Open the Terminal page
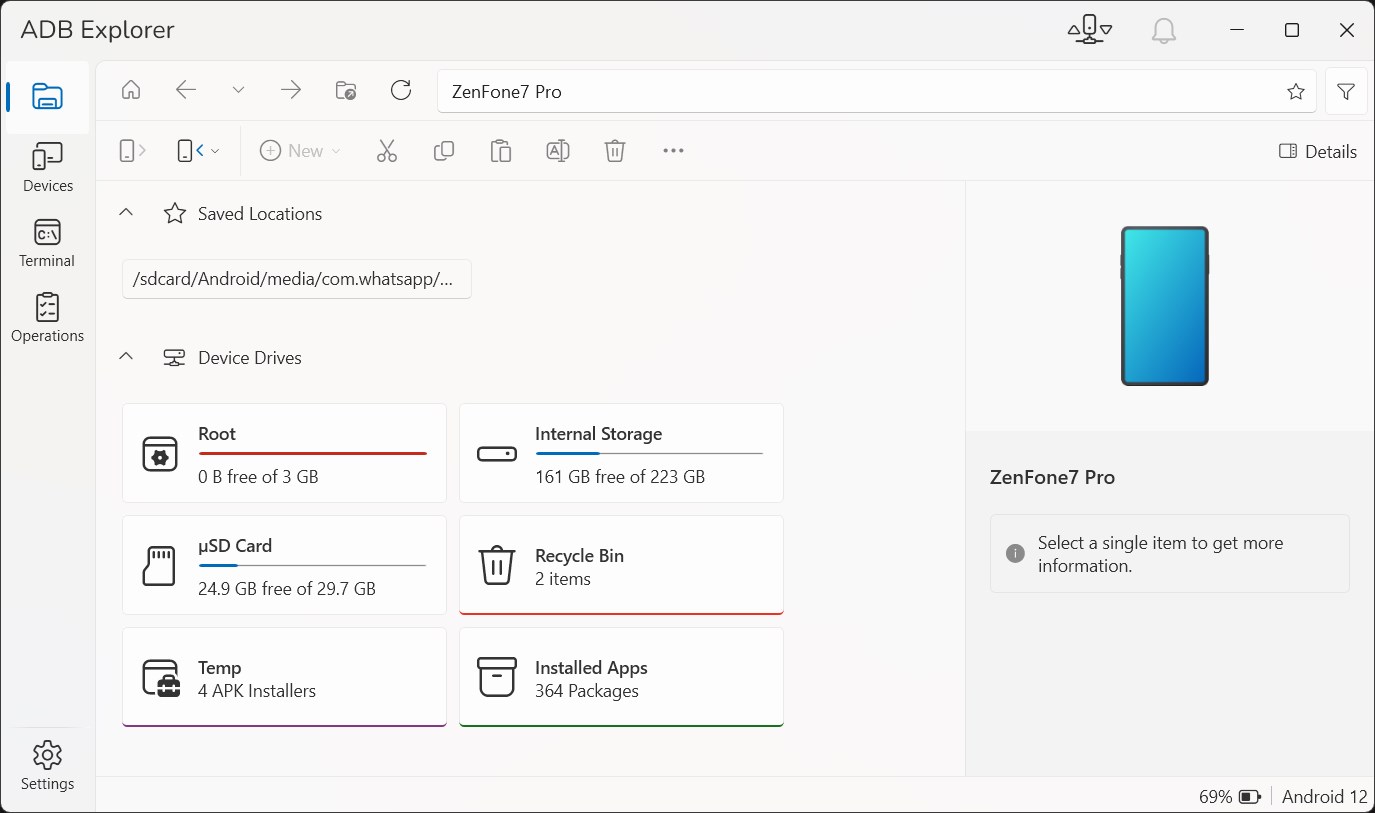Screen dimensions: 1375x813 pos(47,243)
